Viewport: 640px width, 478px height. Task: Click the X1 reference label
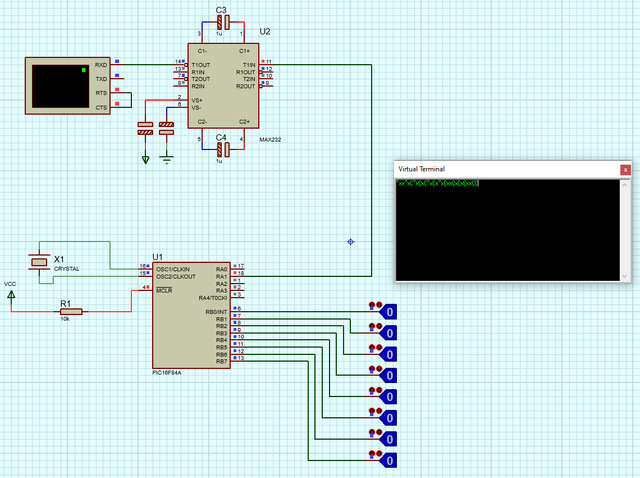(59, 259)
